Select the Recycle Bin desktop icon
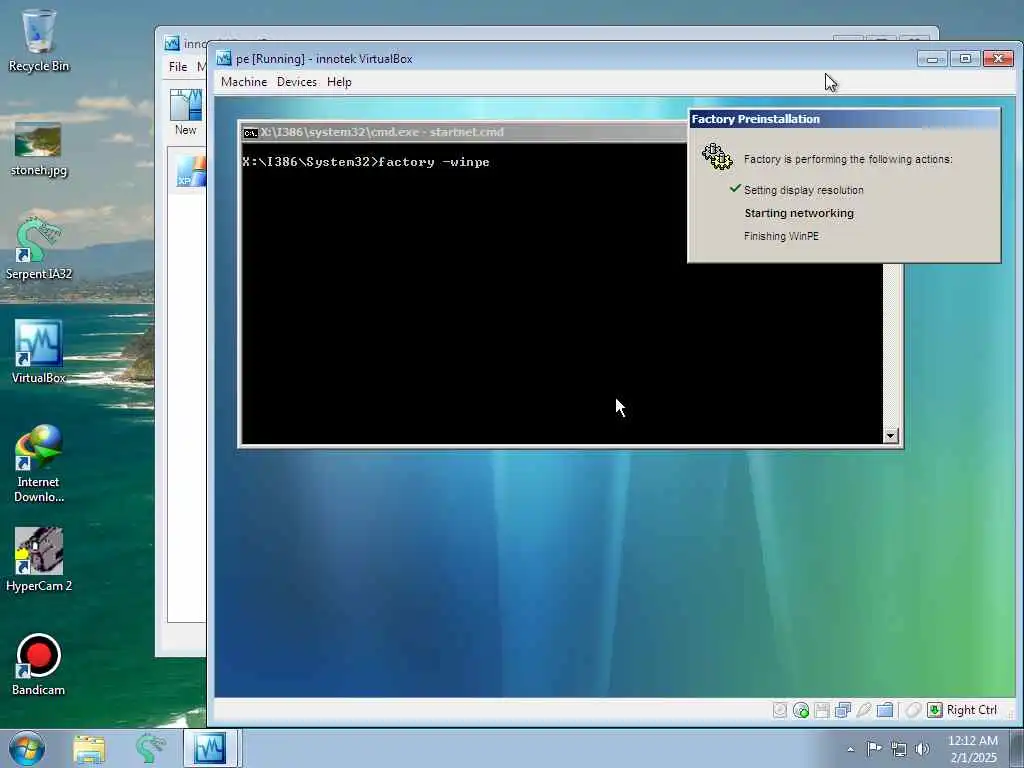Screen dimensions: 1024x768 click(39, 40)
